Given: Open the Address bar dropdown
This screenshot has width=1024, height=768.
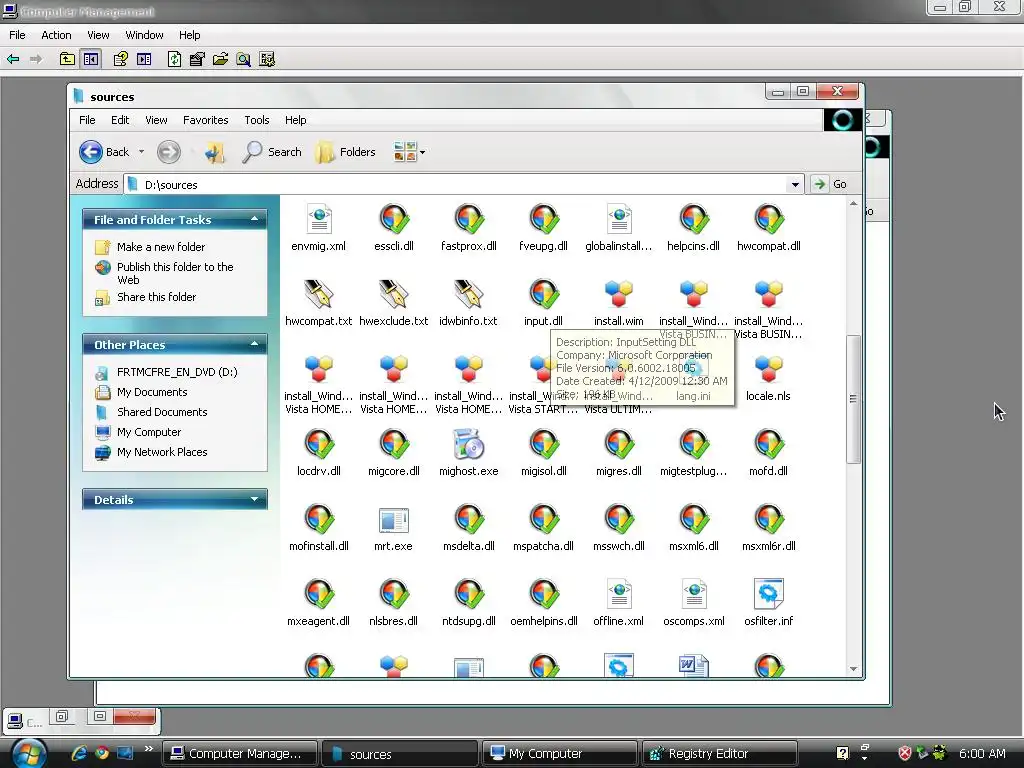Looking at the screenshot, I should click(795, 184).
